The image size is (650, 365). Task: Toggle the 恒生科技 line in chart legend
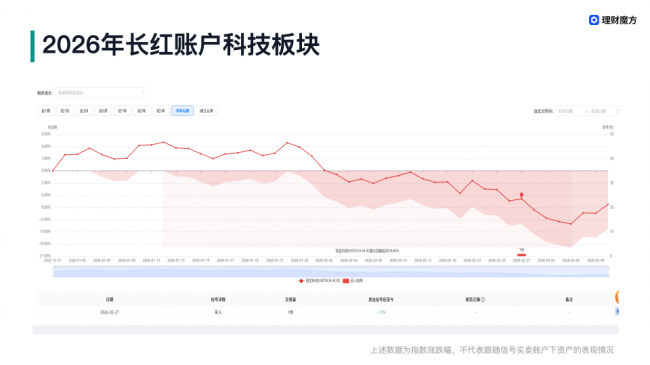tap(319, 281)
